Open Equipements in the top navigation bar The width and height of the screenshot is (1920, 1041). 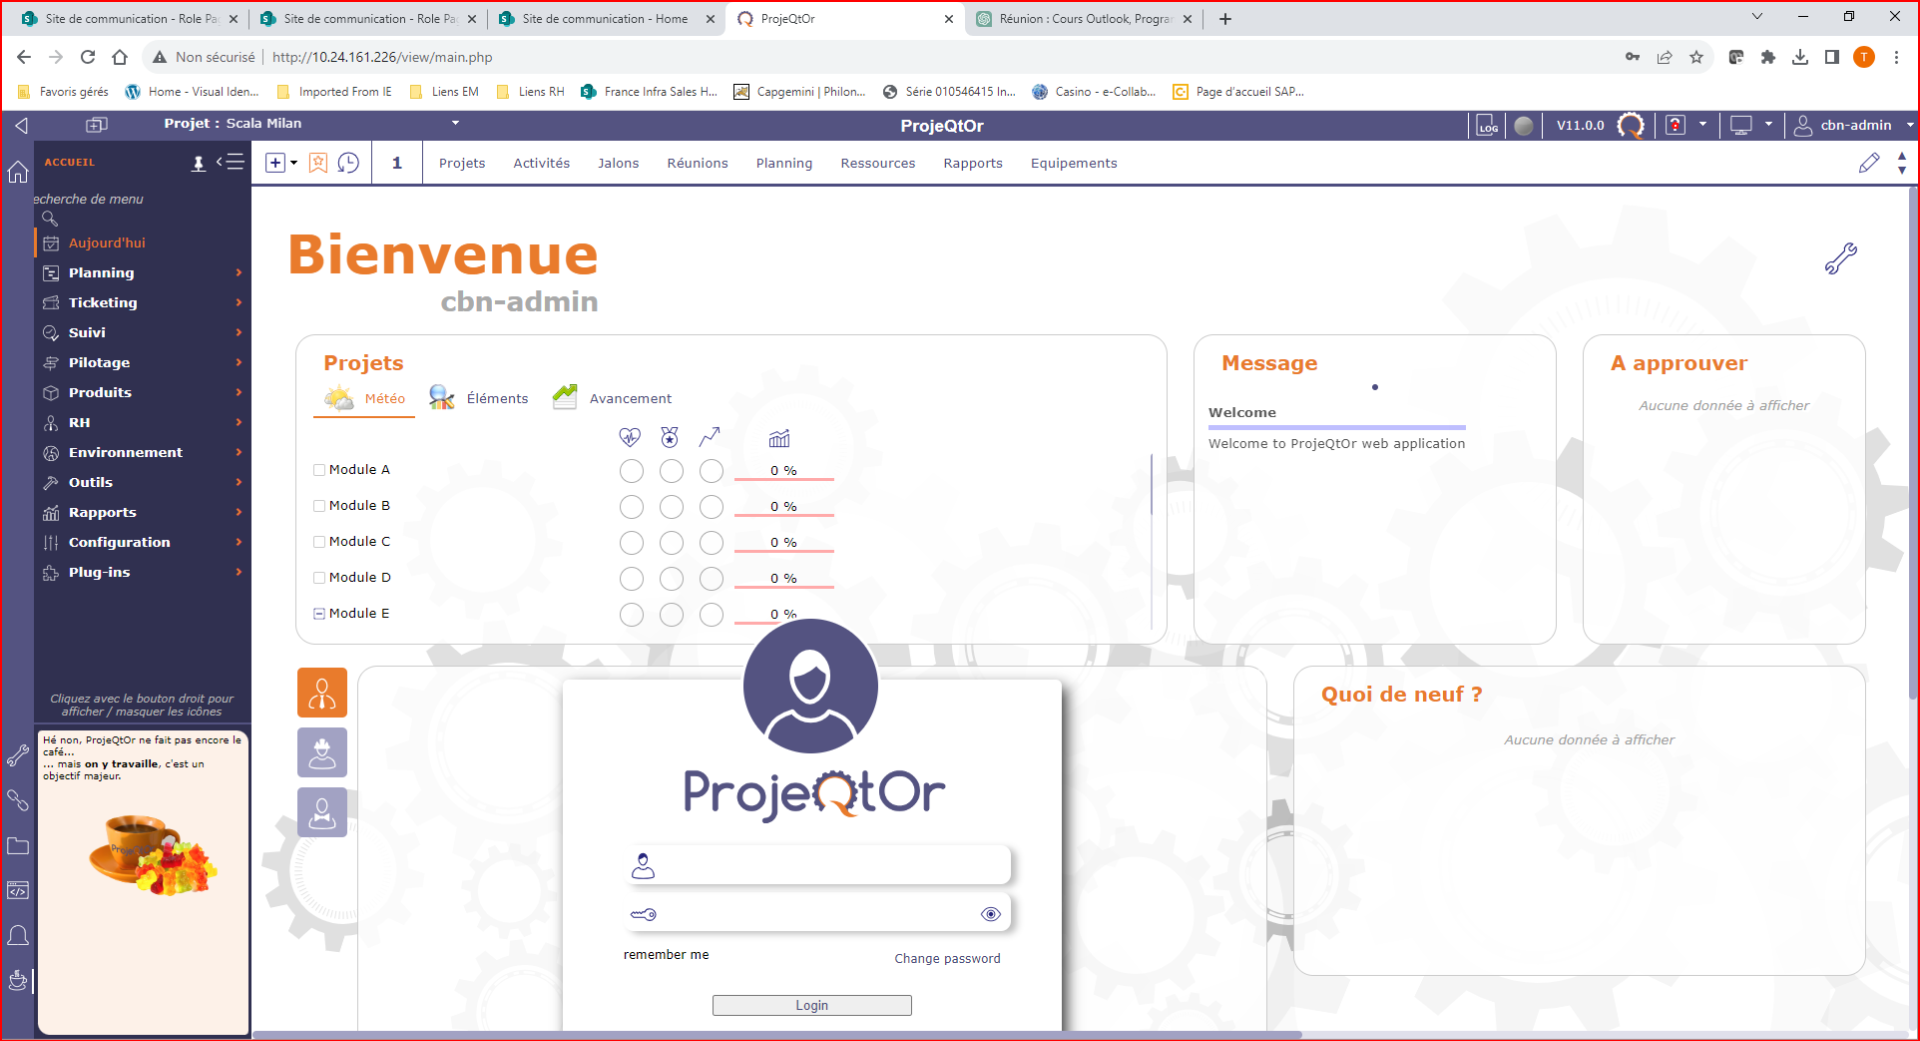click(x=1074, y=163)
